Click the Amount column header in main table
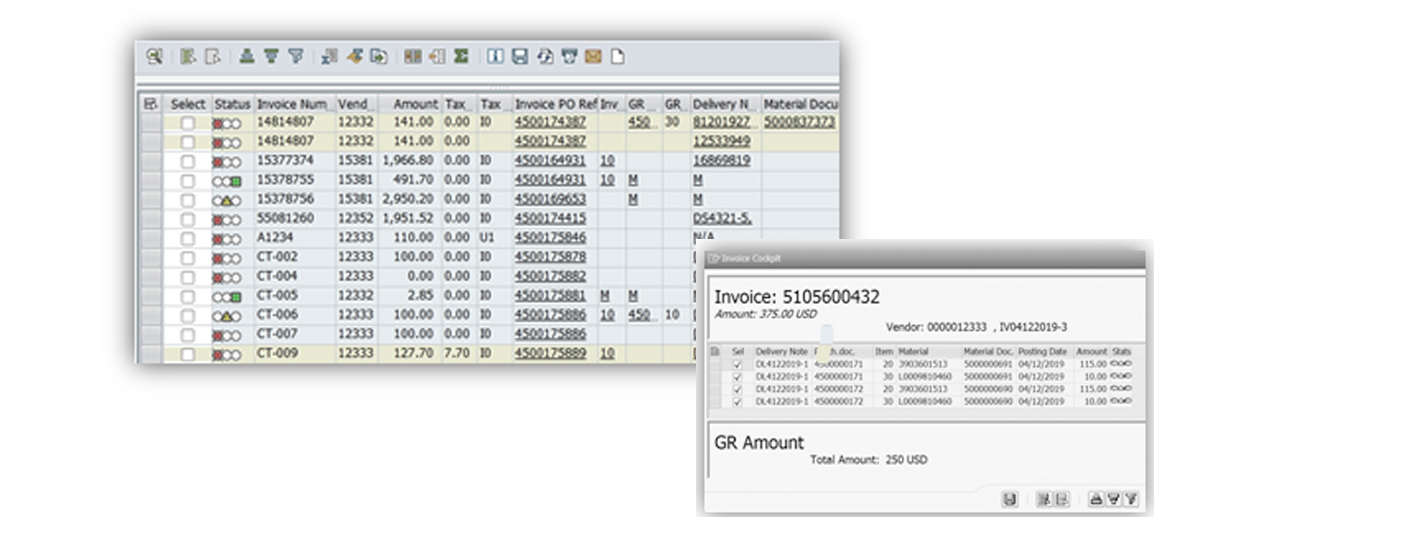The height and width of the screenshot is (550, 1420). click(x=411, y=104)
